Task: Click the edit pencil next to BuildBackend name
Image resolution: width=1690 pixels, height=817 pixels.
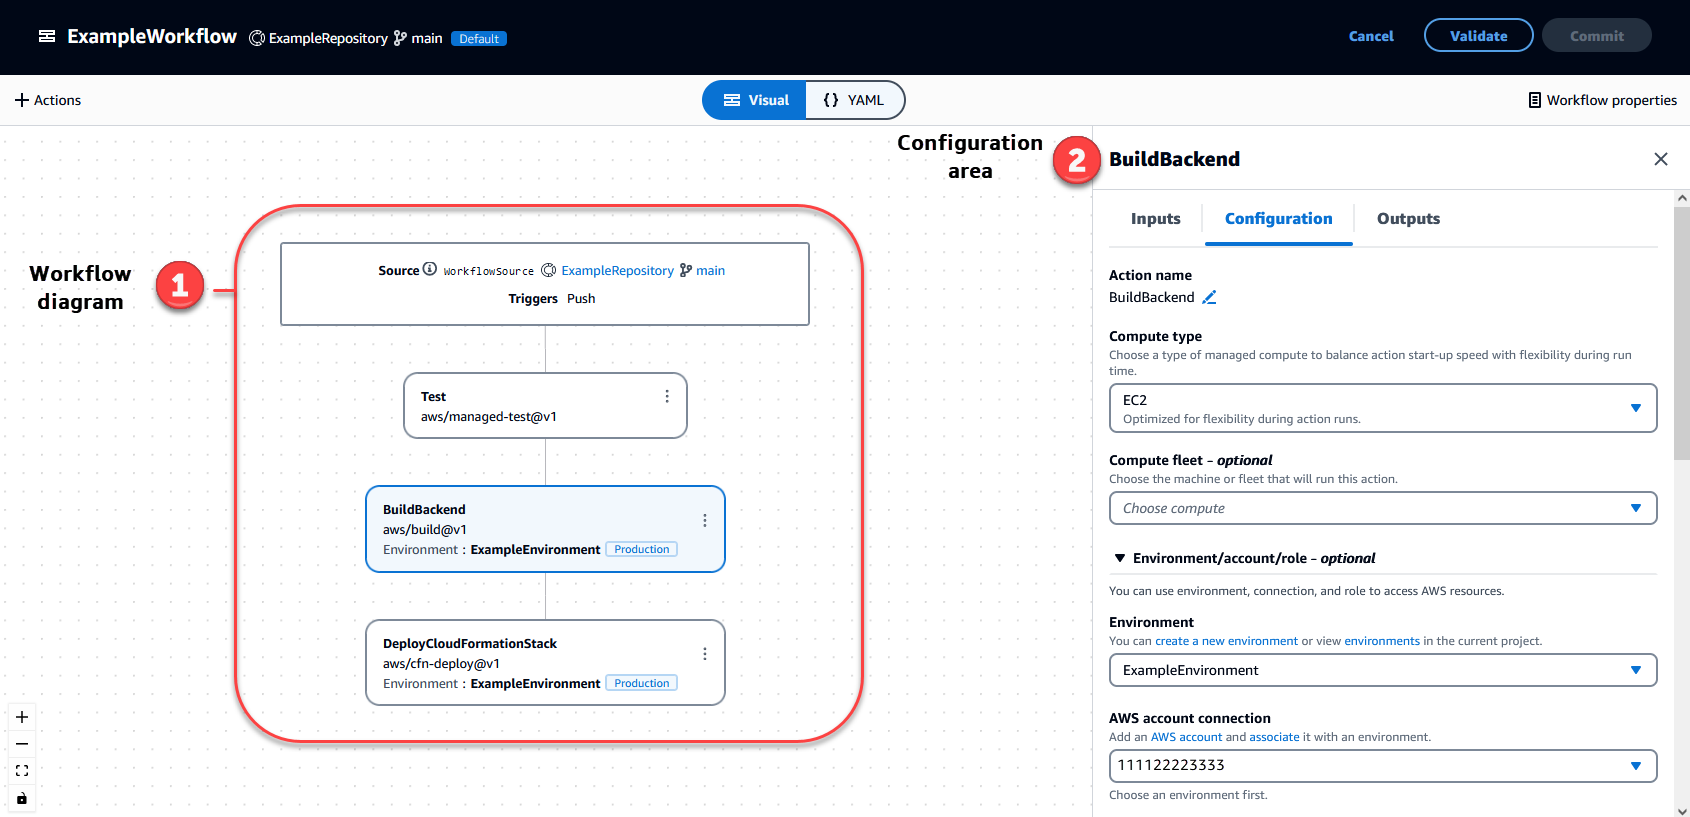Action: [x=1209, y=297]
